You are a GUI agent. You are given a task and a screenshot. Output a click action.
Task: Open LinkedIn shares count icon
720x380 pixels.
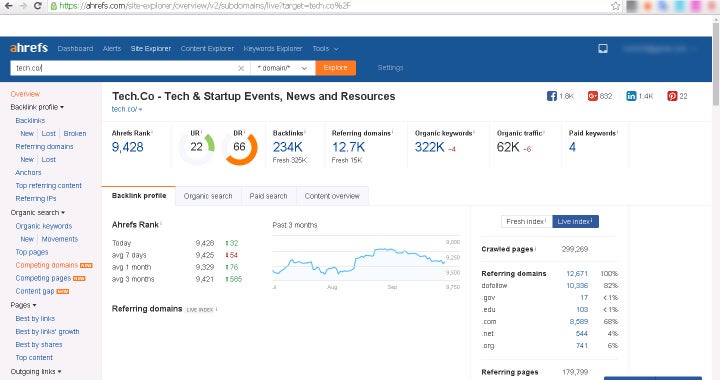click(x=631, y=96)
